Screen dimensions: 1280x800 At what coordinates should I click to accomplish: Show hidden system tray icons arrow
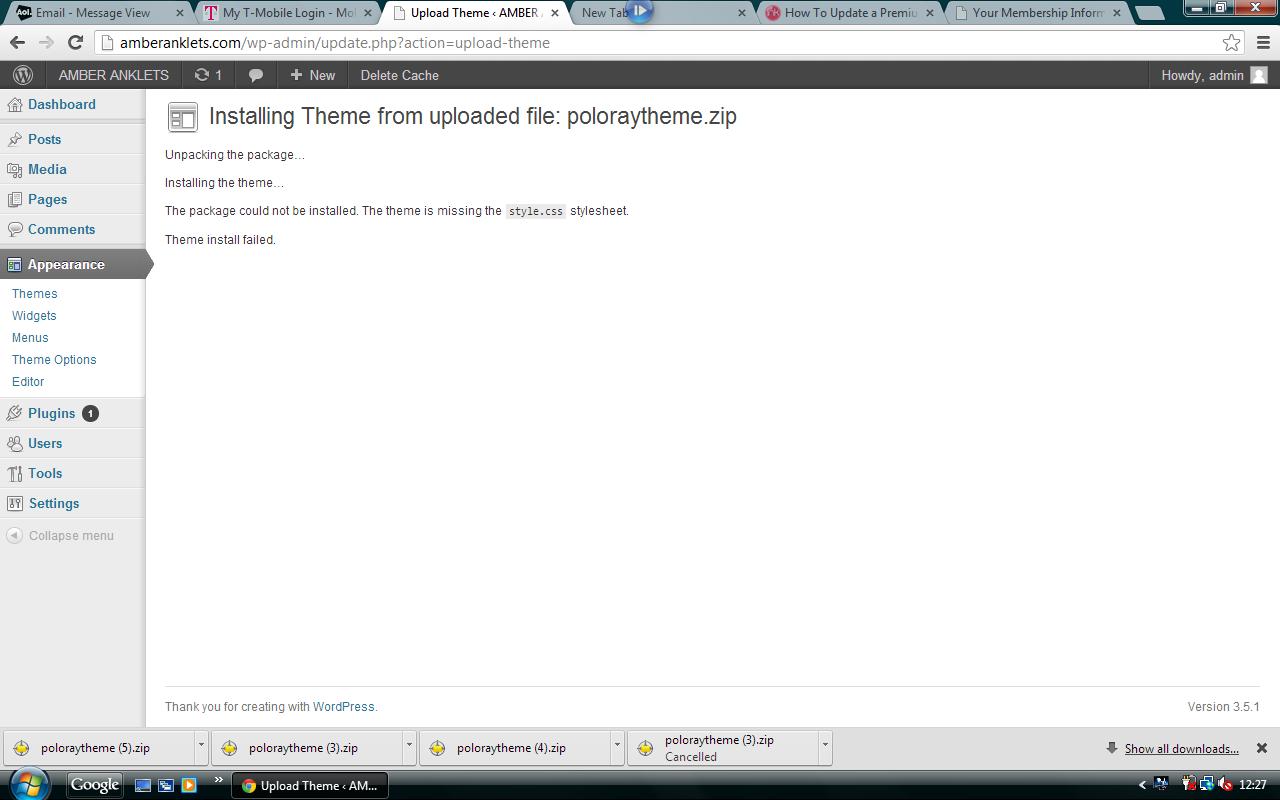point(1142,785)
